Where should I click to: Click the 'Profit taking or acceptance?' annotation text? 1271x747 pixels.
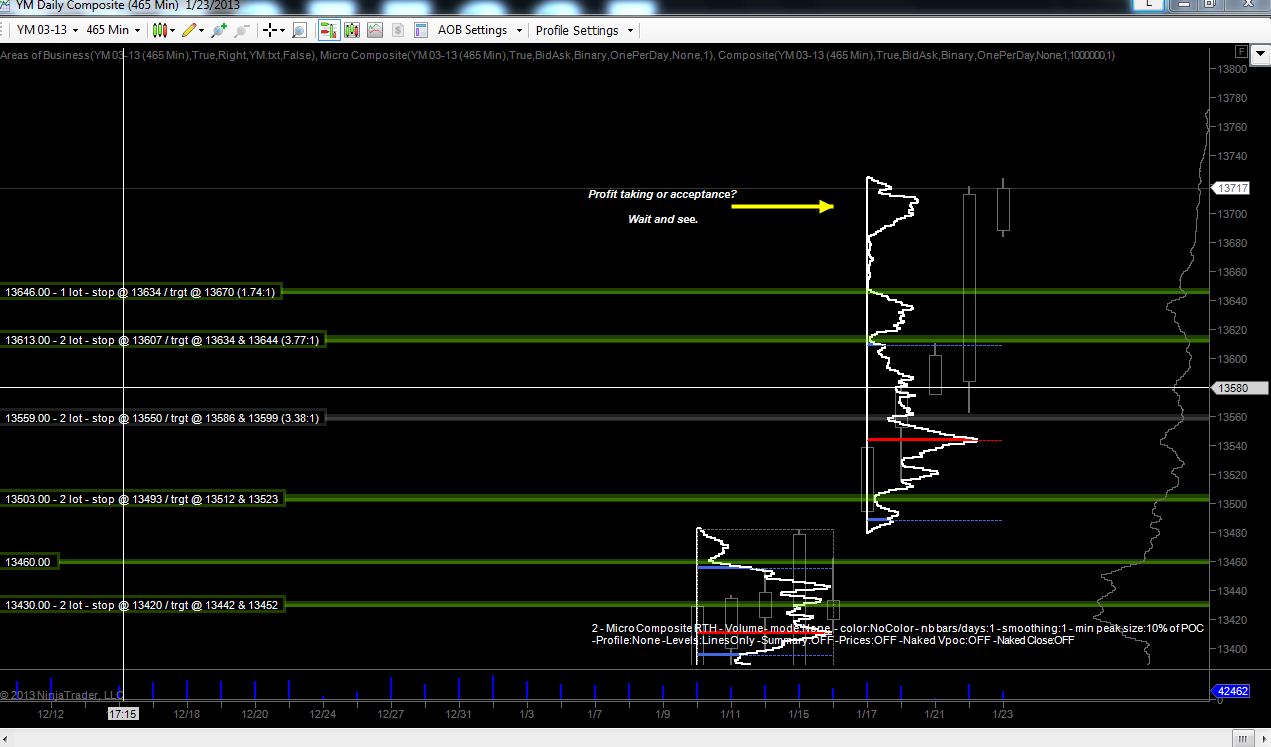coord(662,194)
